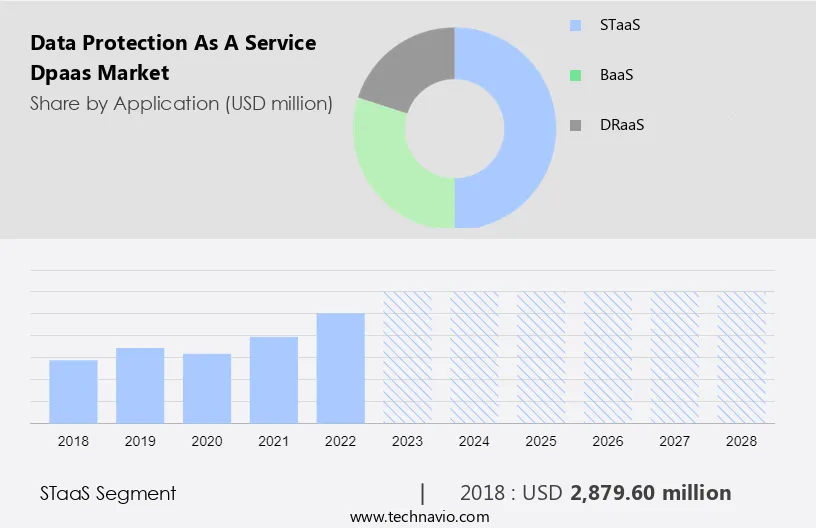Screen dimensions: 816x528
Task: Click the 2018 bar in chart
Action: coord(73,391)
